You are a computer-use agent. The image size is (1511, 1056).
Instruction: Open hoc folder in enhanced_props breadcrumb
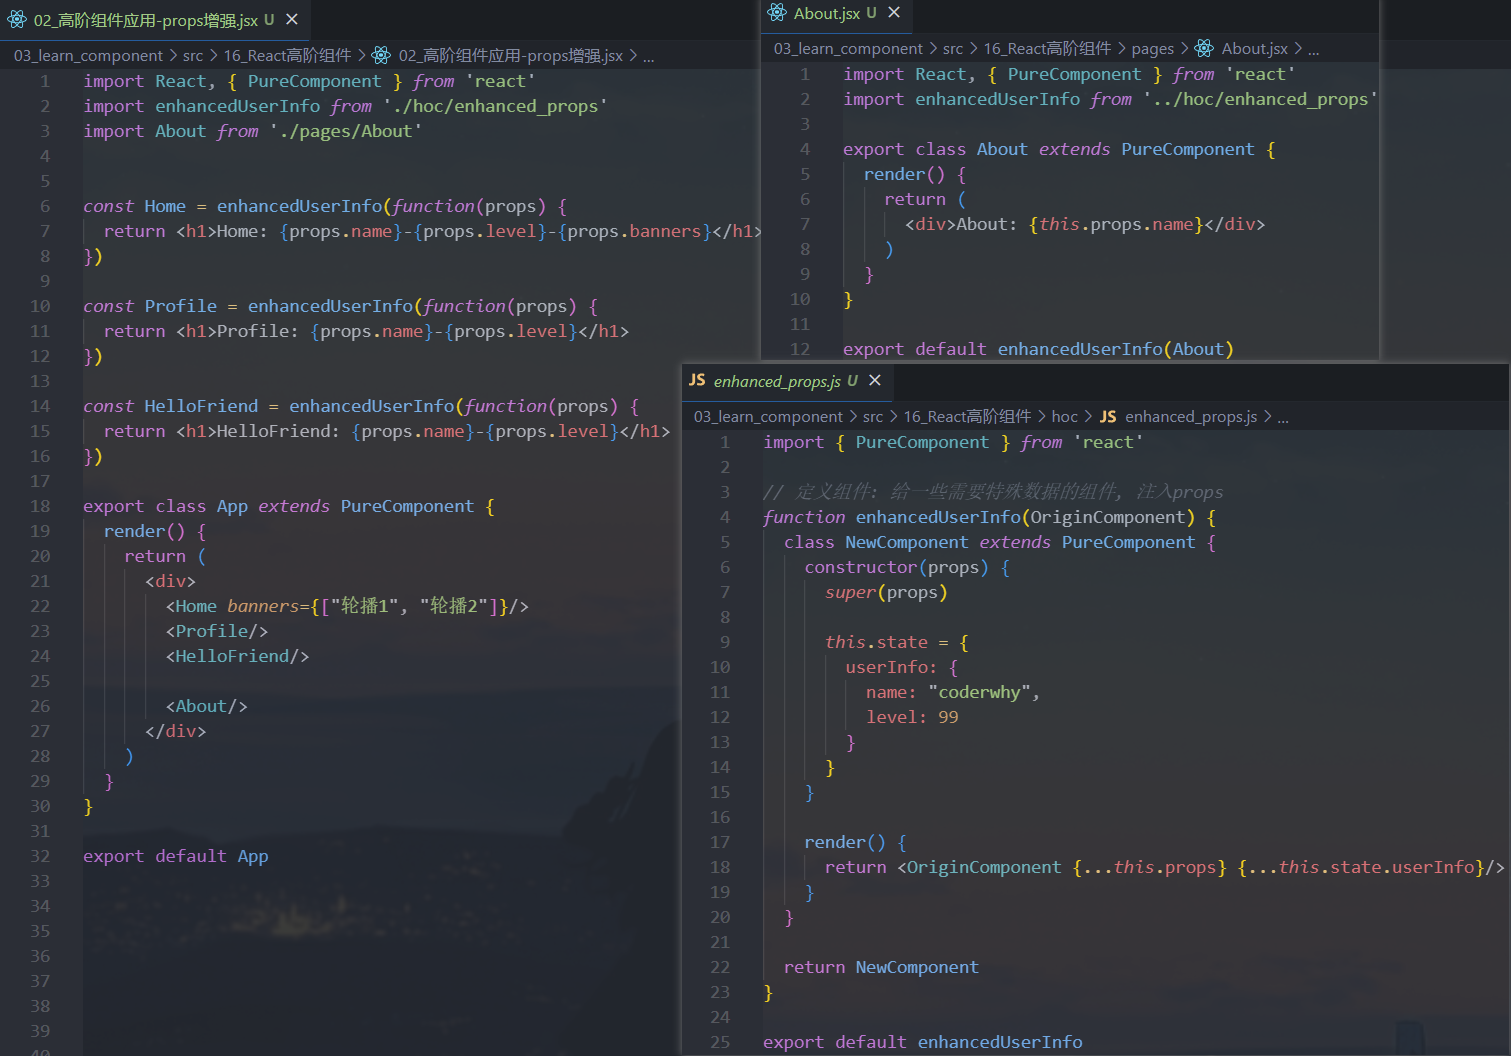[1065, 416]
